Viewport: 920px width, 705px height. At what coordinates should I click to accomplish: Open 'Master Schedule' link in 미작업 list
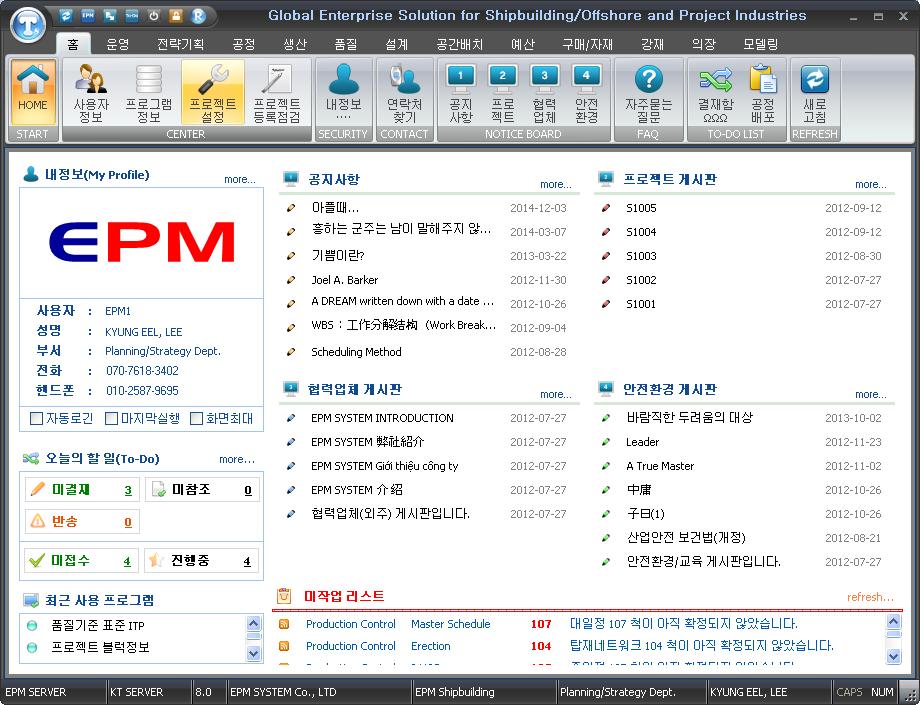tap(451, 624)
